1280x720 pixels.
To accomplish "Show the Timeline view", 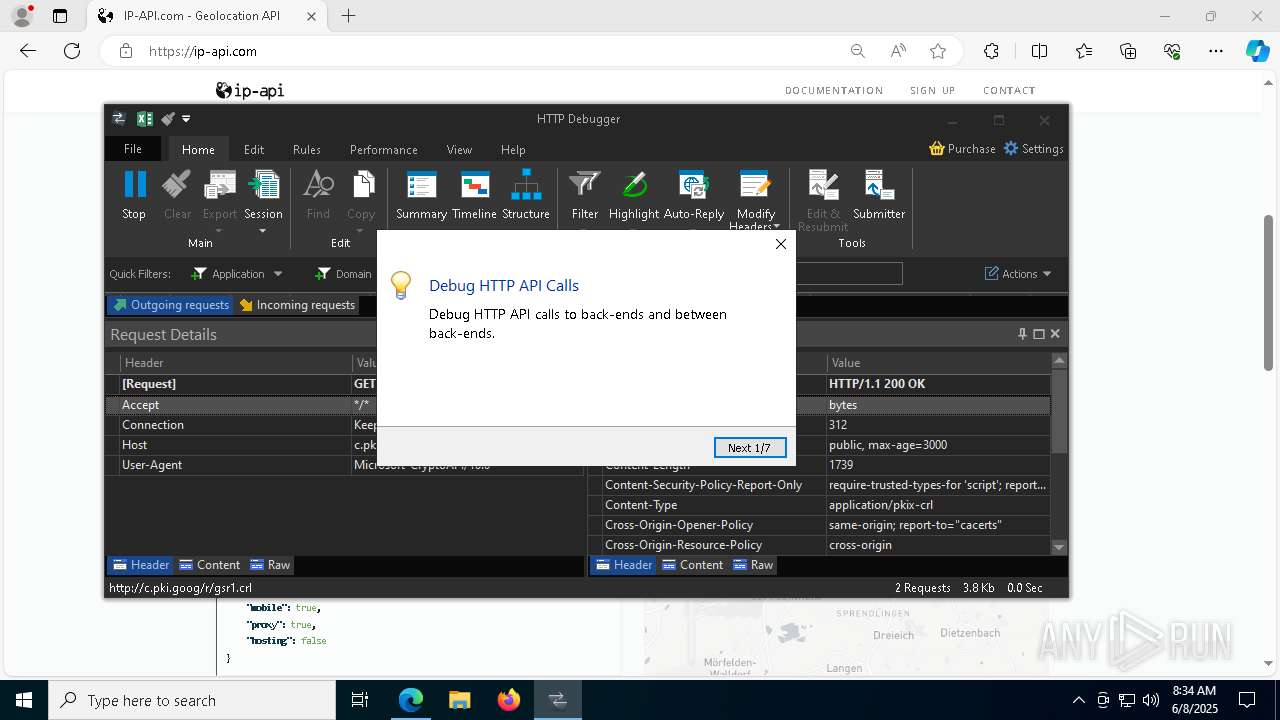I will 474,195.
